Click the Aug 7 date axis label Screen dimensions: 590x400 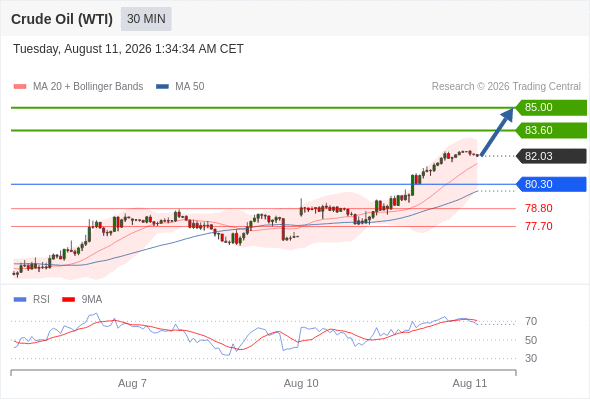tap(132, 383)
